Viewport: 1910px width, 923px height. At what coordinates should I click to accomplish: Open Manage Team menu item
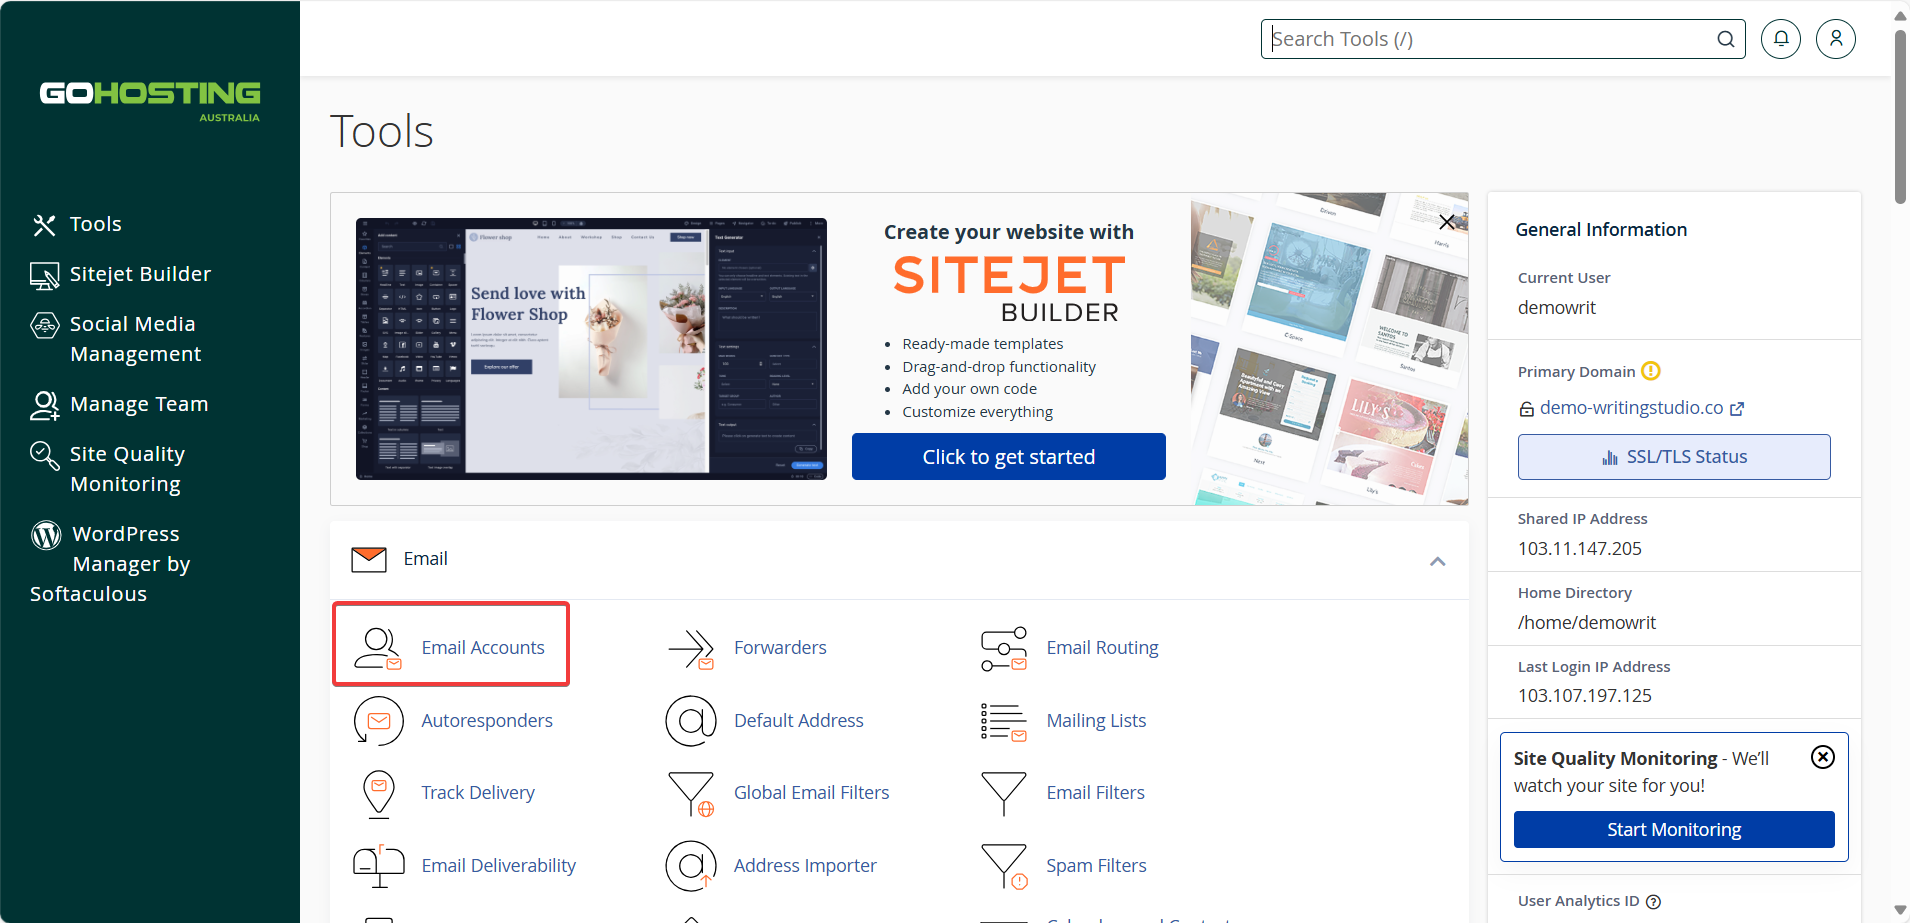139,404
